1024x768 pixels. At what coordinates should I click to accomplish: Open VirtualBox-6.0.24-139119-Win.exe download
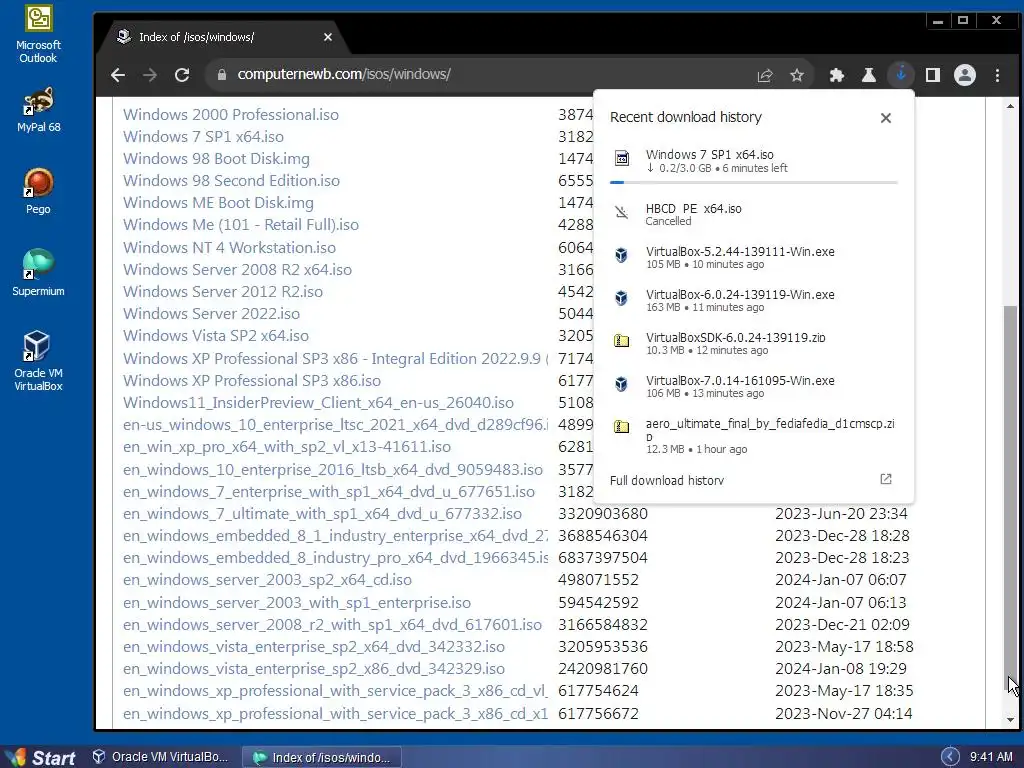(x=754, y=300)
